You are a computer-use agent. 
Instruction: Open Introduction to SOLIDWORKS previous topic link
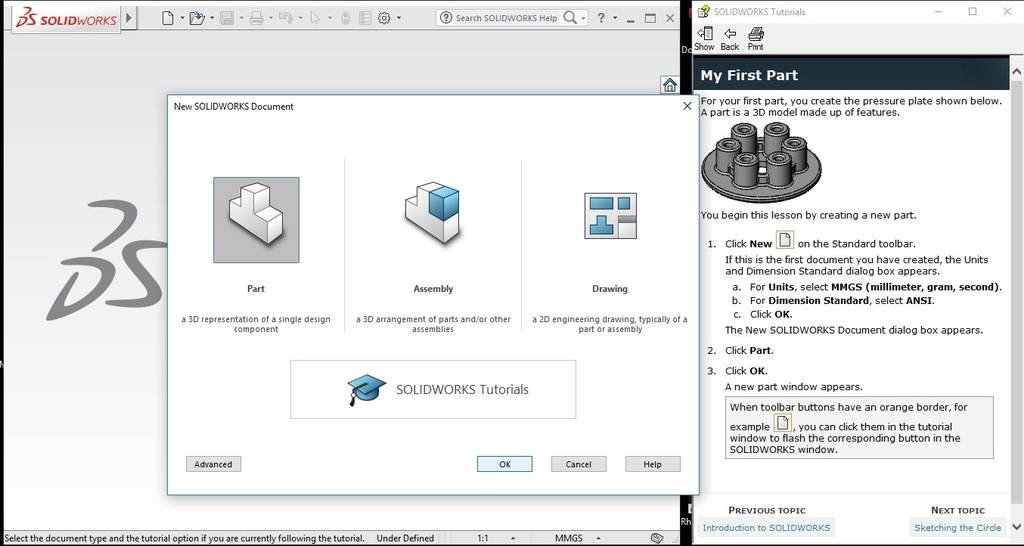pos(766,528)
